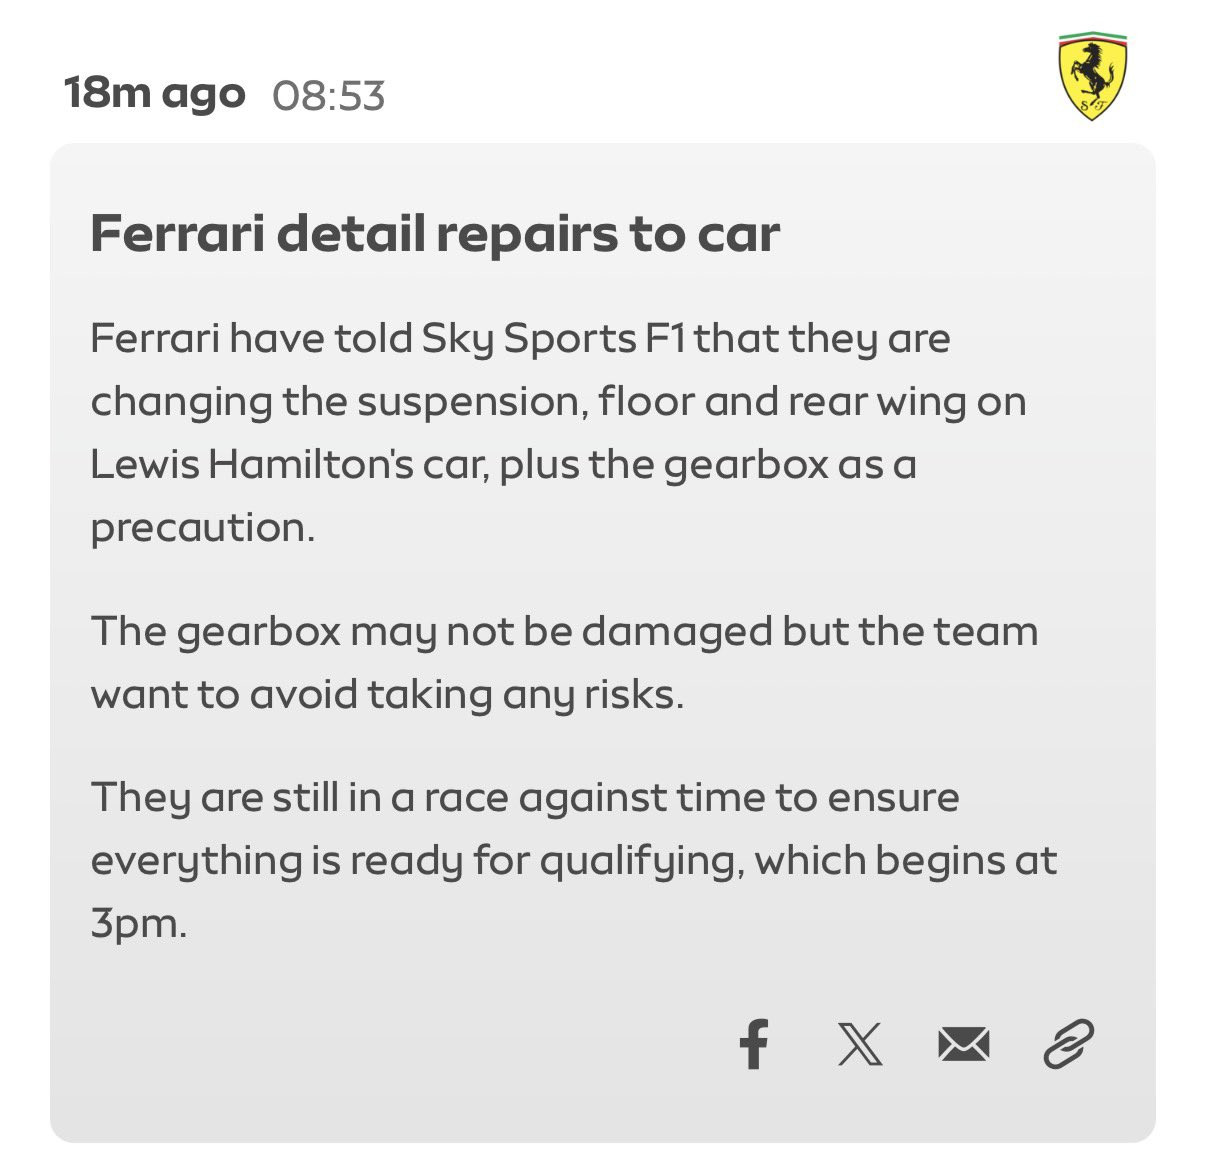
Task: Share the post on X
Action: coord(859,1045)
